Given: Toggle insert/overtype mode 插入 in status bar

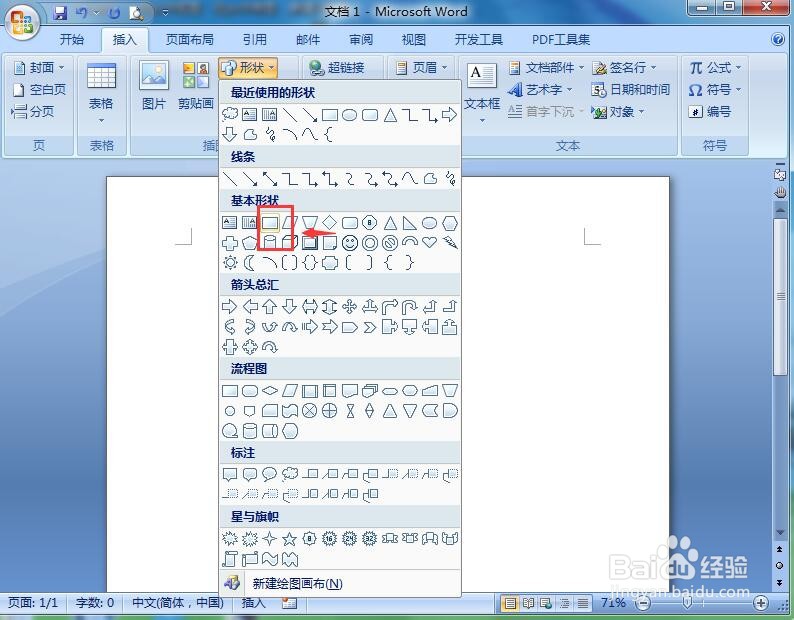Looking at the screenshot, I should [253, 603].
